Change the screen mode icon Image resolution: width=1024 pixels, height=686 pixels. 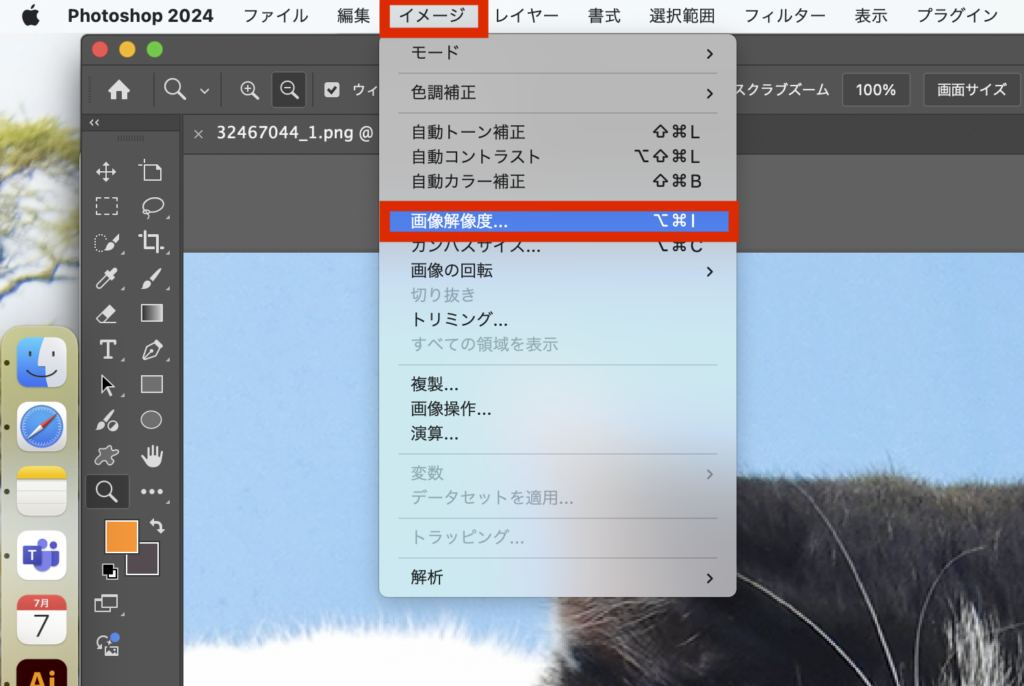(106, 603)
